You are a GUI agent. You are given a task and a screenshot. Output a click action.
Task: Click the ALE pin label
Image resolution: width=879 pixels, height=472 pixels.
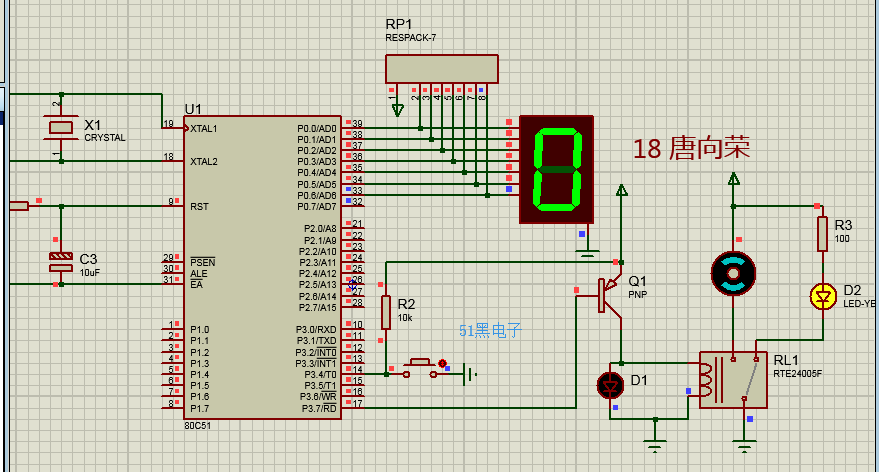198,274
